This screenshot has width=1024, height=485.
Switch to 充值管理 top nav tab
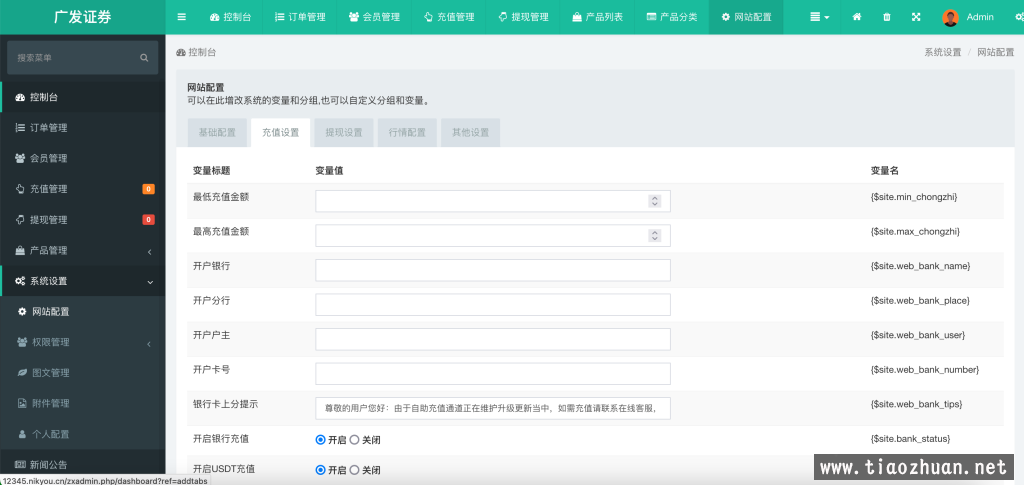pyautogui.click(x=449, y=17)
